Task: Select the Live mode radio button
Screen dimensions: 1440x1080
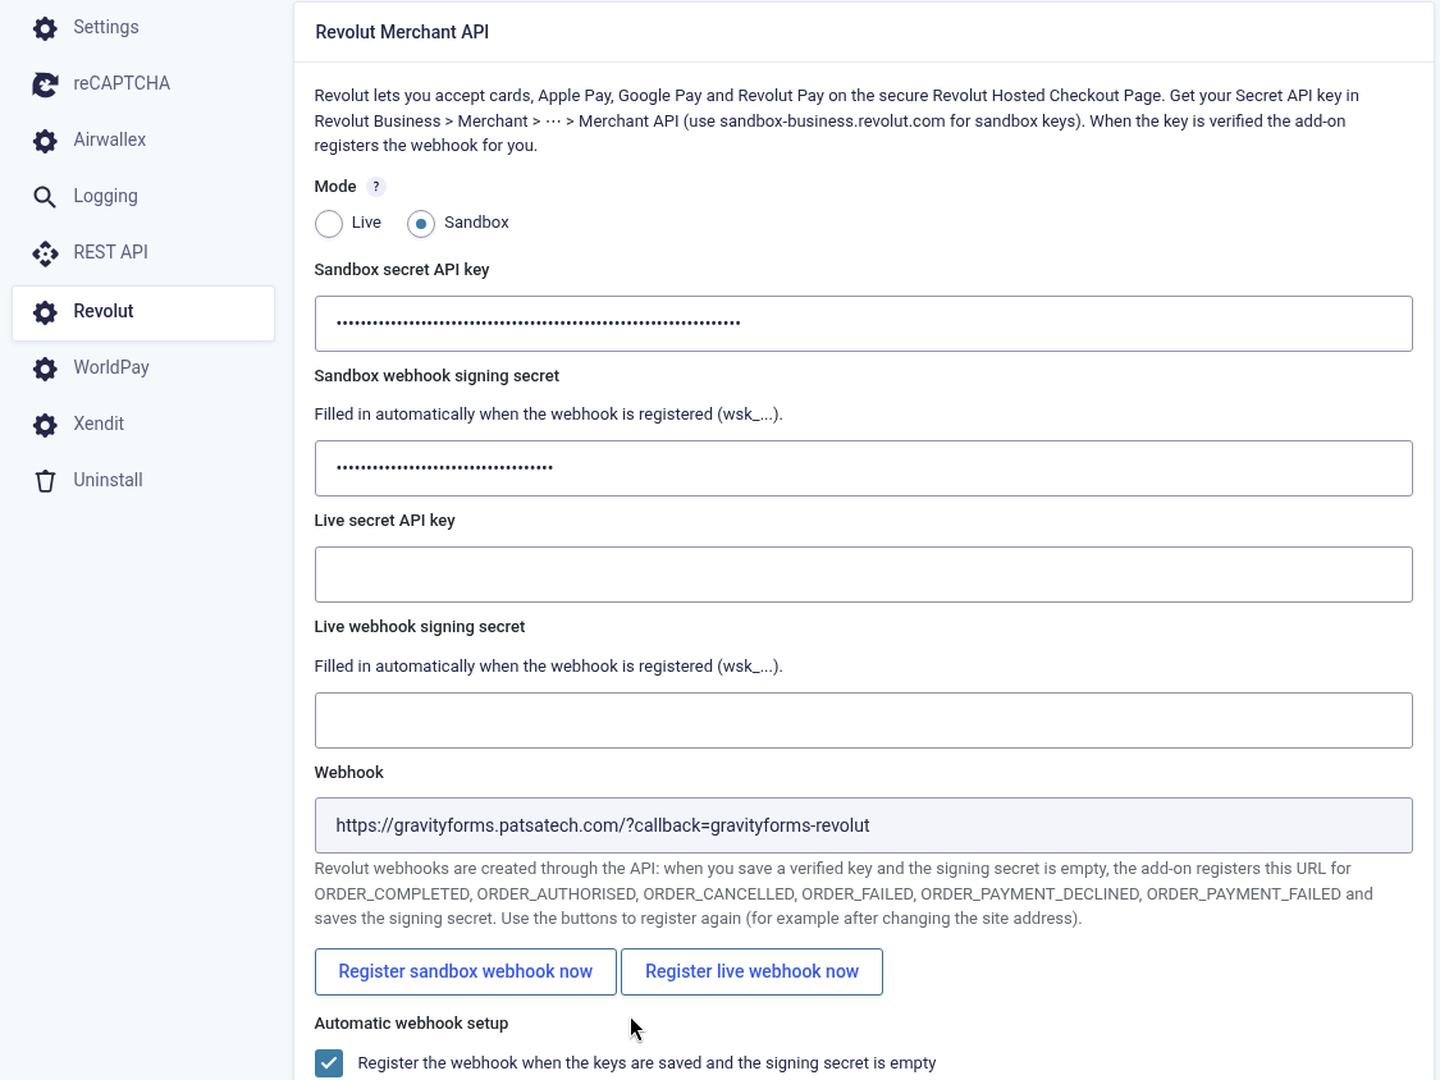Action: coord(329,223)
